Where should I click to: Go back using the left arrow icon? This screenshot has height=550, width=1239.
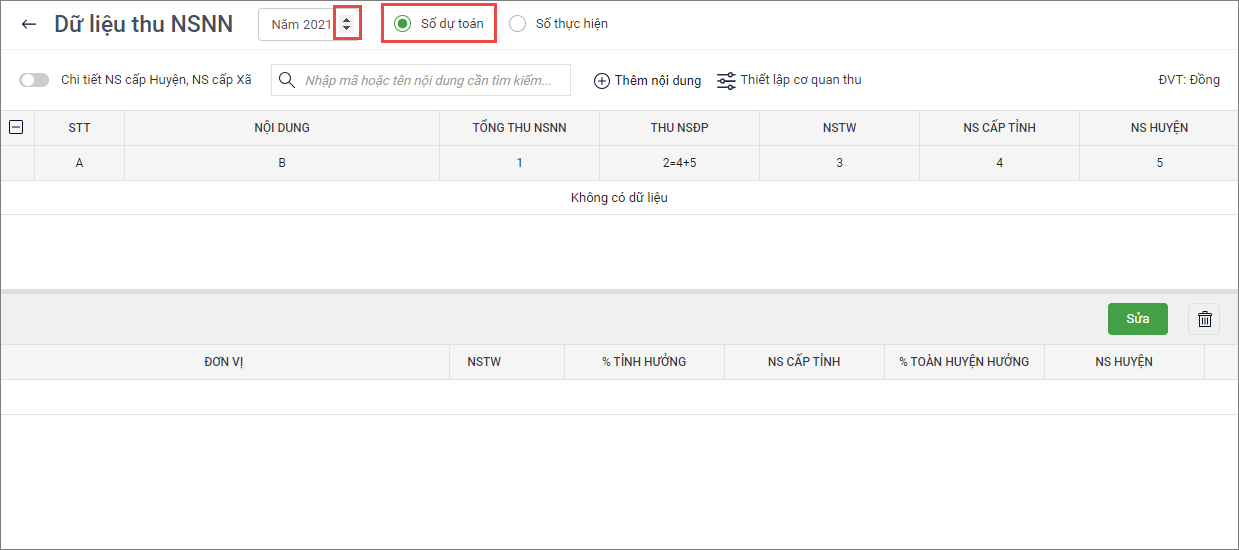[29, 24]
